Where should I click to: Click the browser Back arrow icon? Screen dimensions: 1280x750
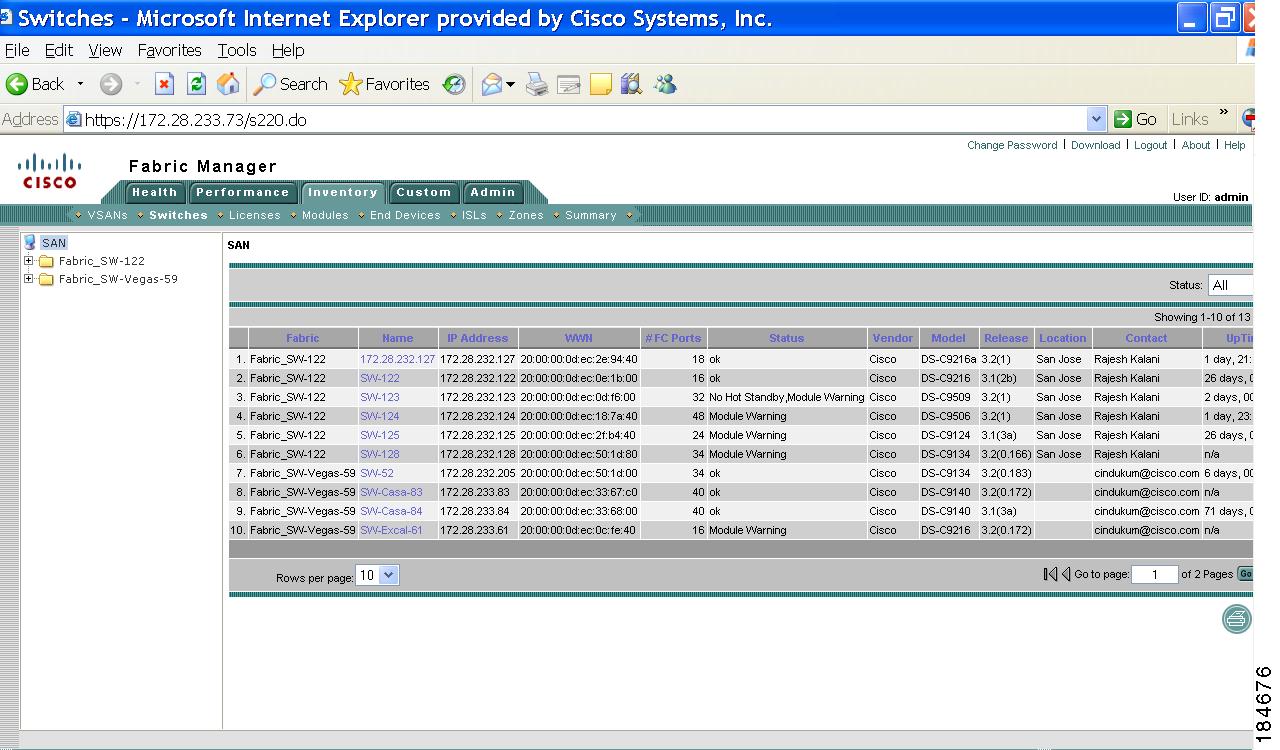pos(17,85)
